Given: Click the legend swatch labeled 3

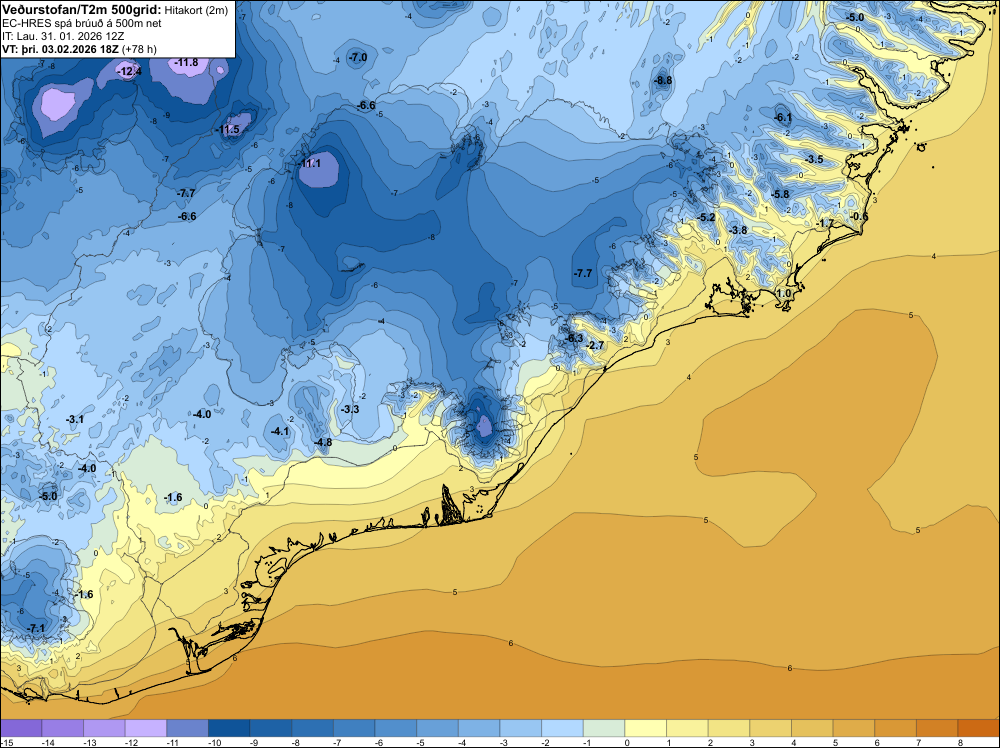Looking at the screenshot, I should click(770, 728).
